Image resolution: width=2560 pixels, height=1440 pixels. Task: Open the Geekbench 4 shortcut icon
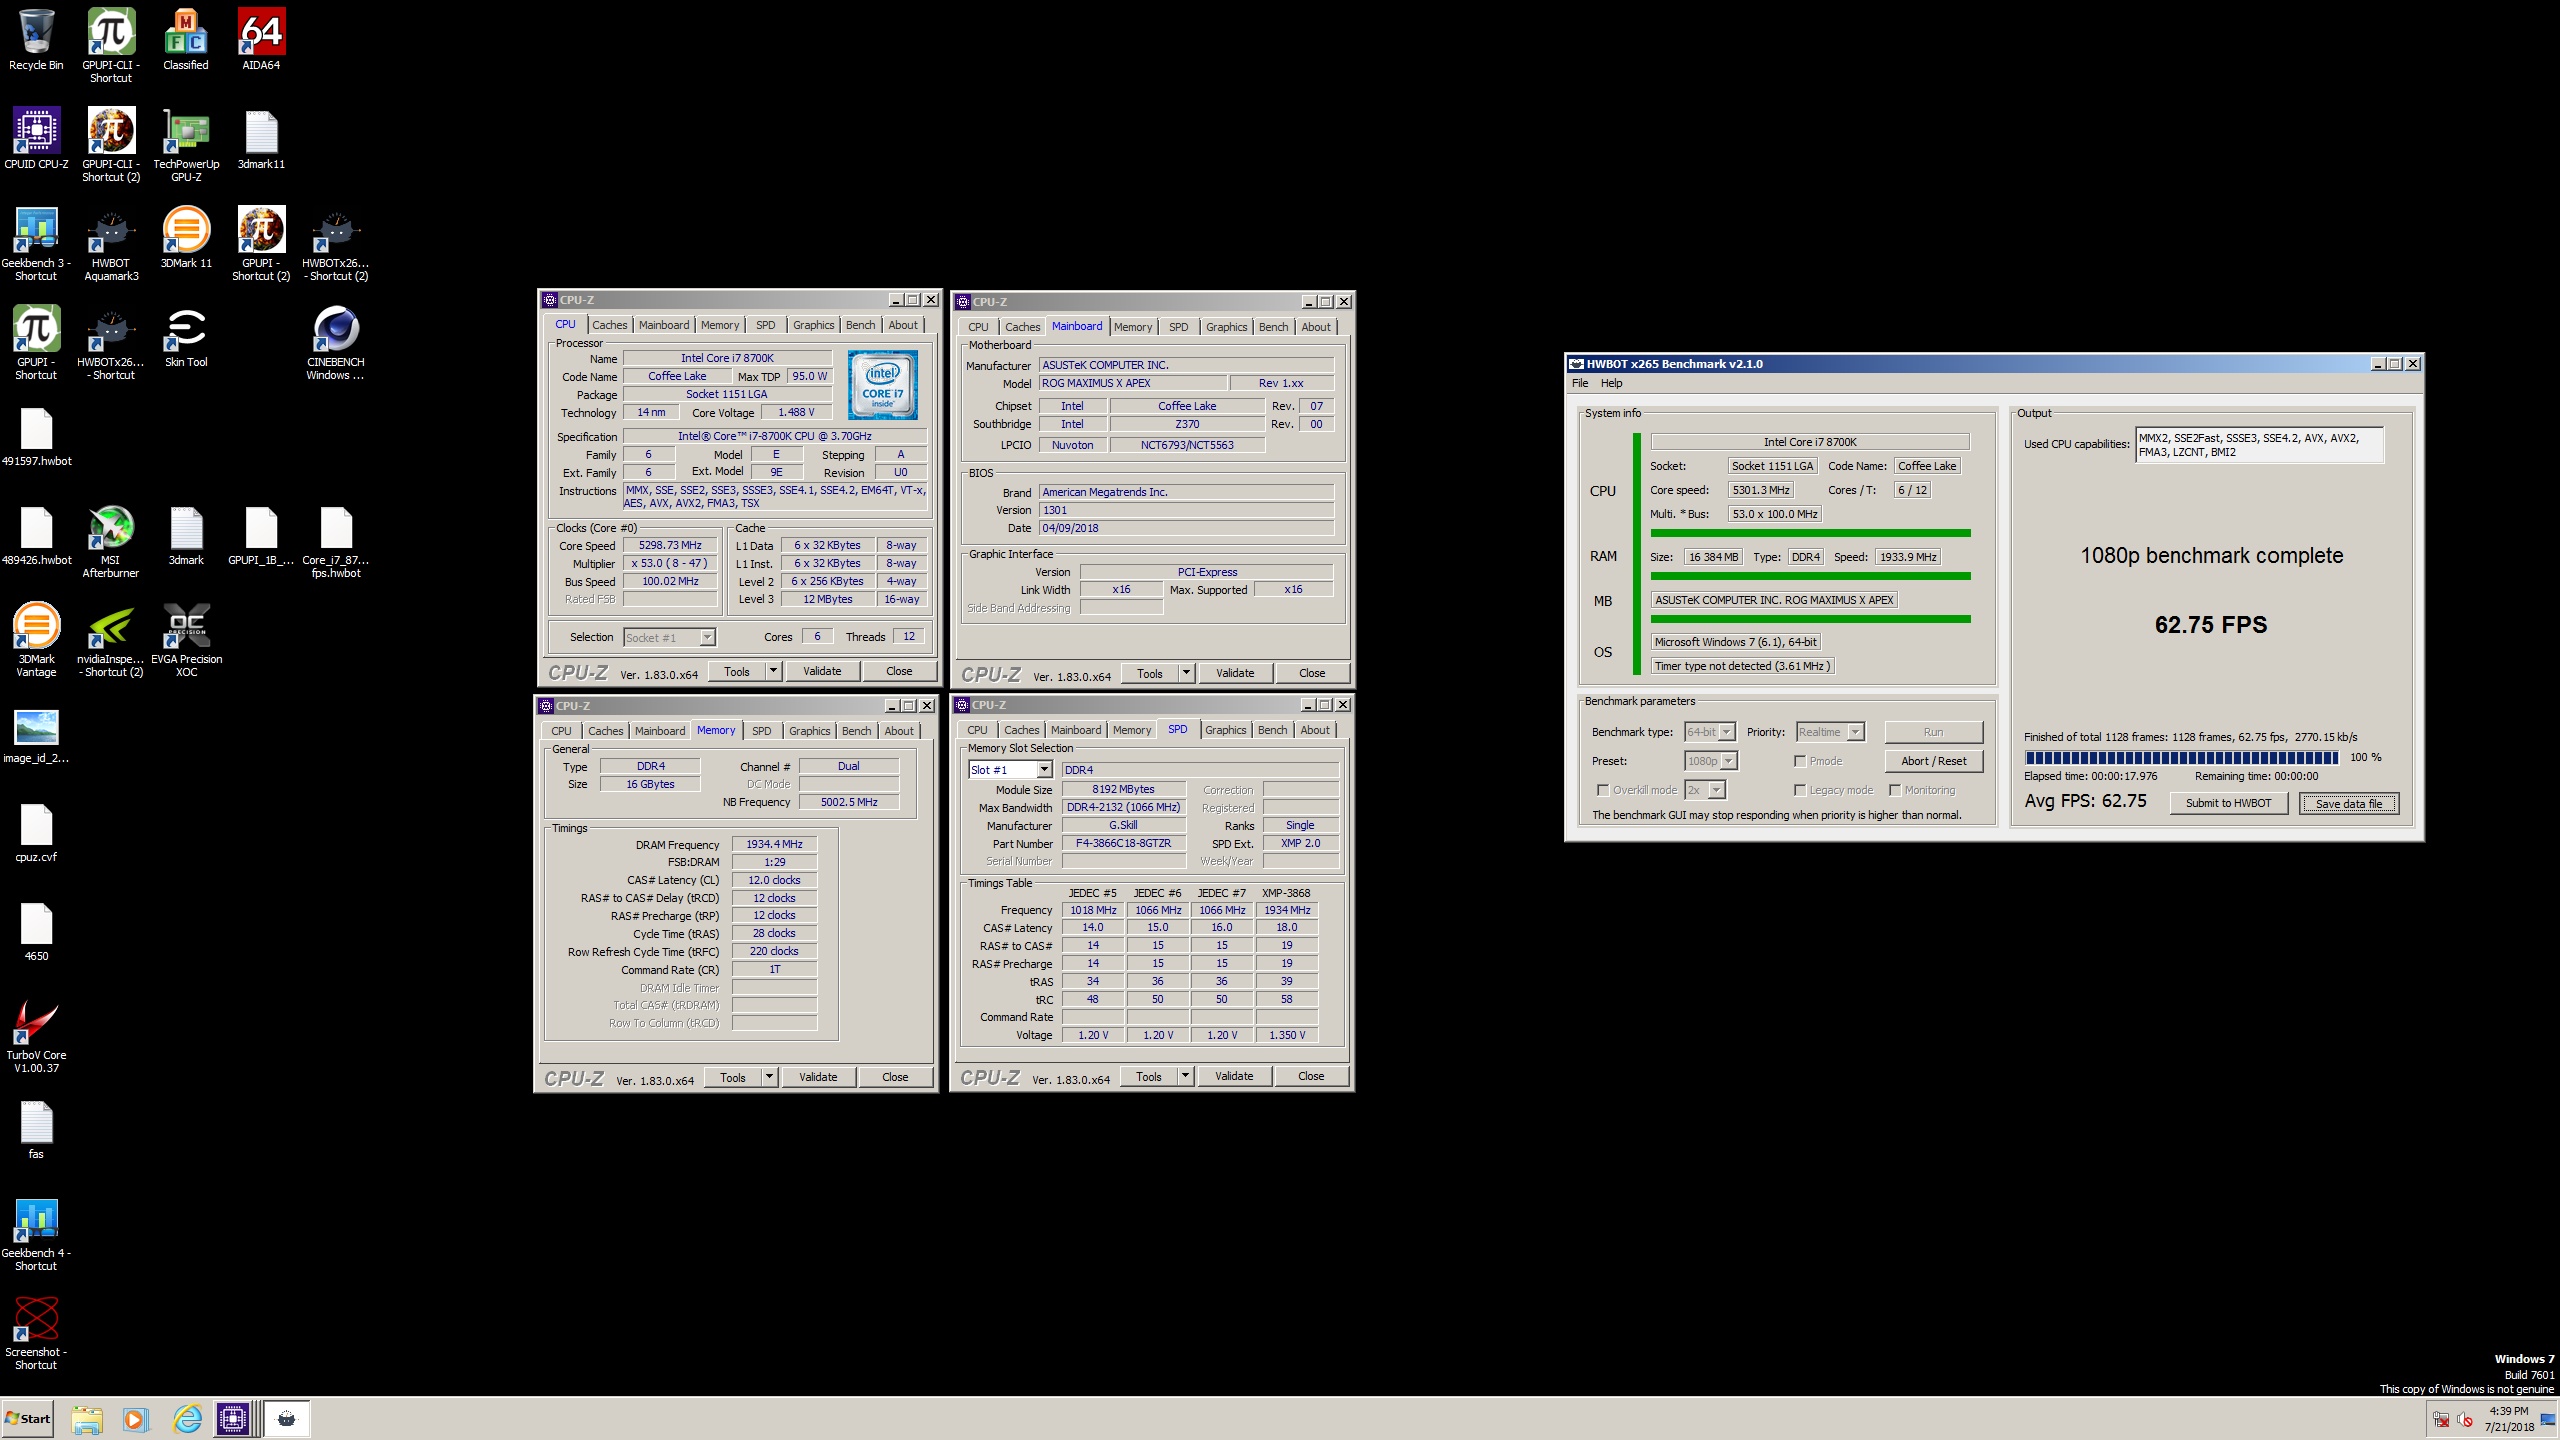[x=36, y=1234]
